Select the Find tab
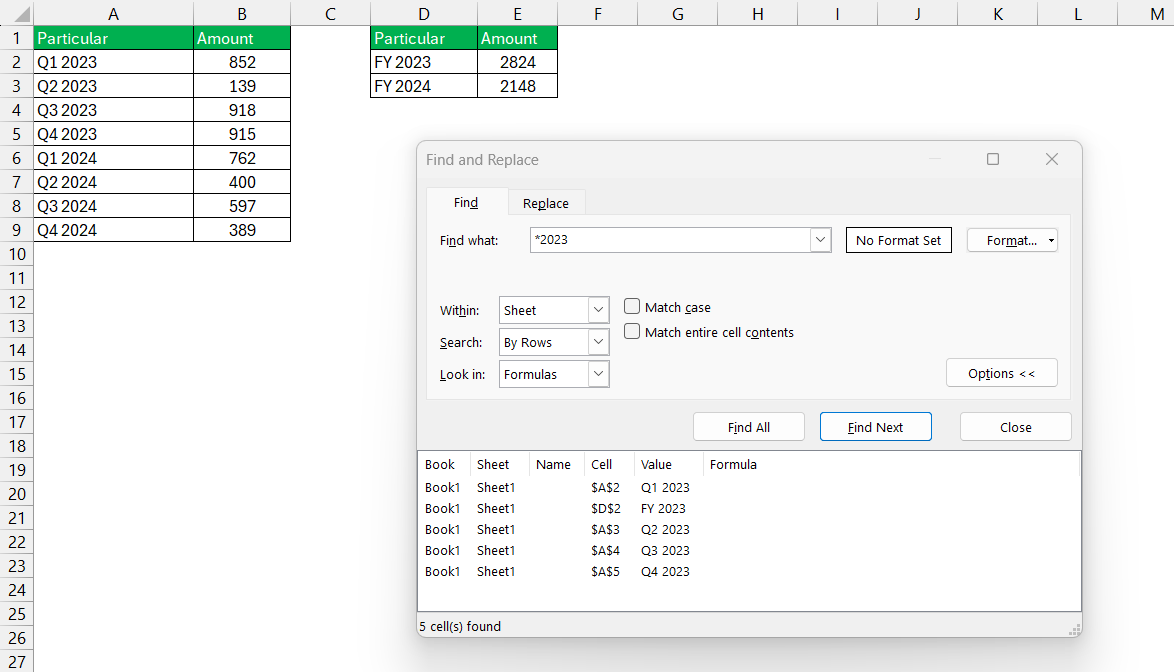The width and height of the screenshot is (1174, 672). point(466,202)
